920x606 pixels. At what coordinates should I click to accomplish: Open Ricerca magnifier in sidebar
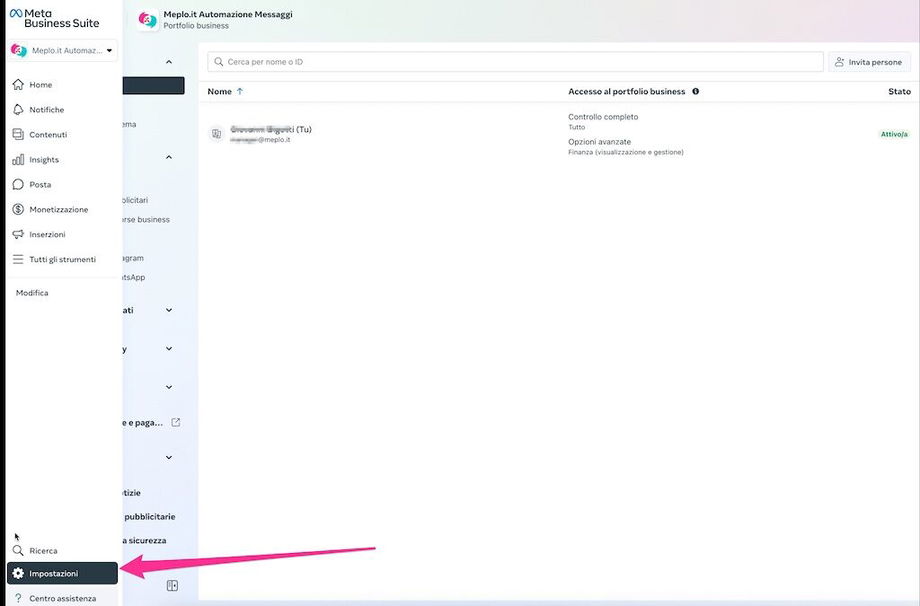(x=18, y=551)
